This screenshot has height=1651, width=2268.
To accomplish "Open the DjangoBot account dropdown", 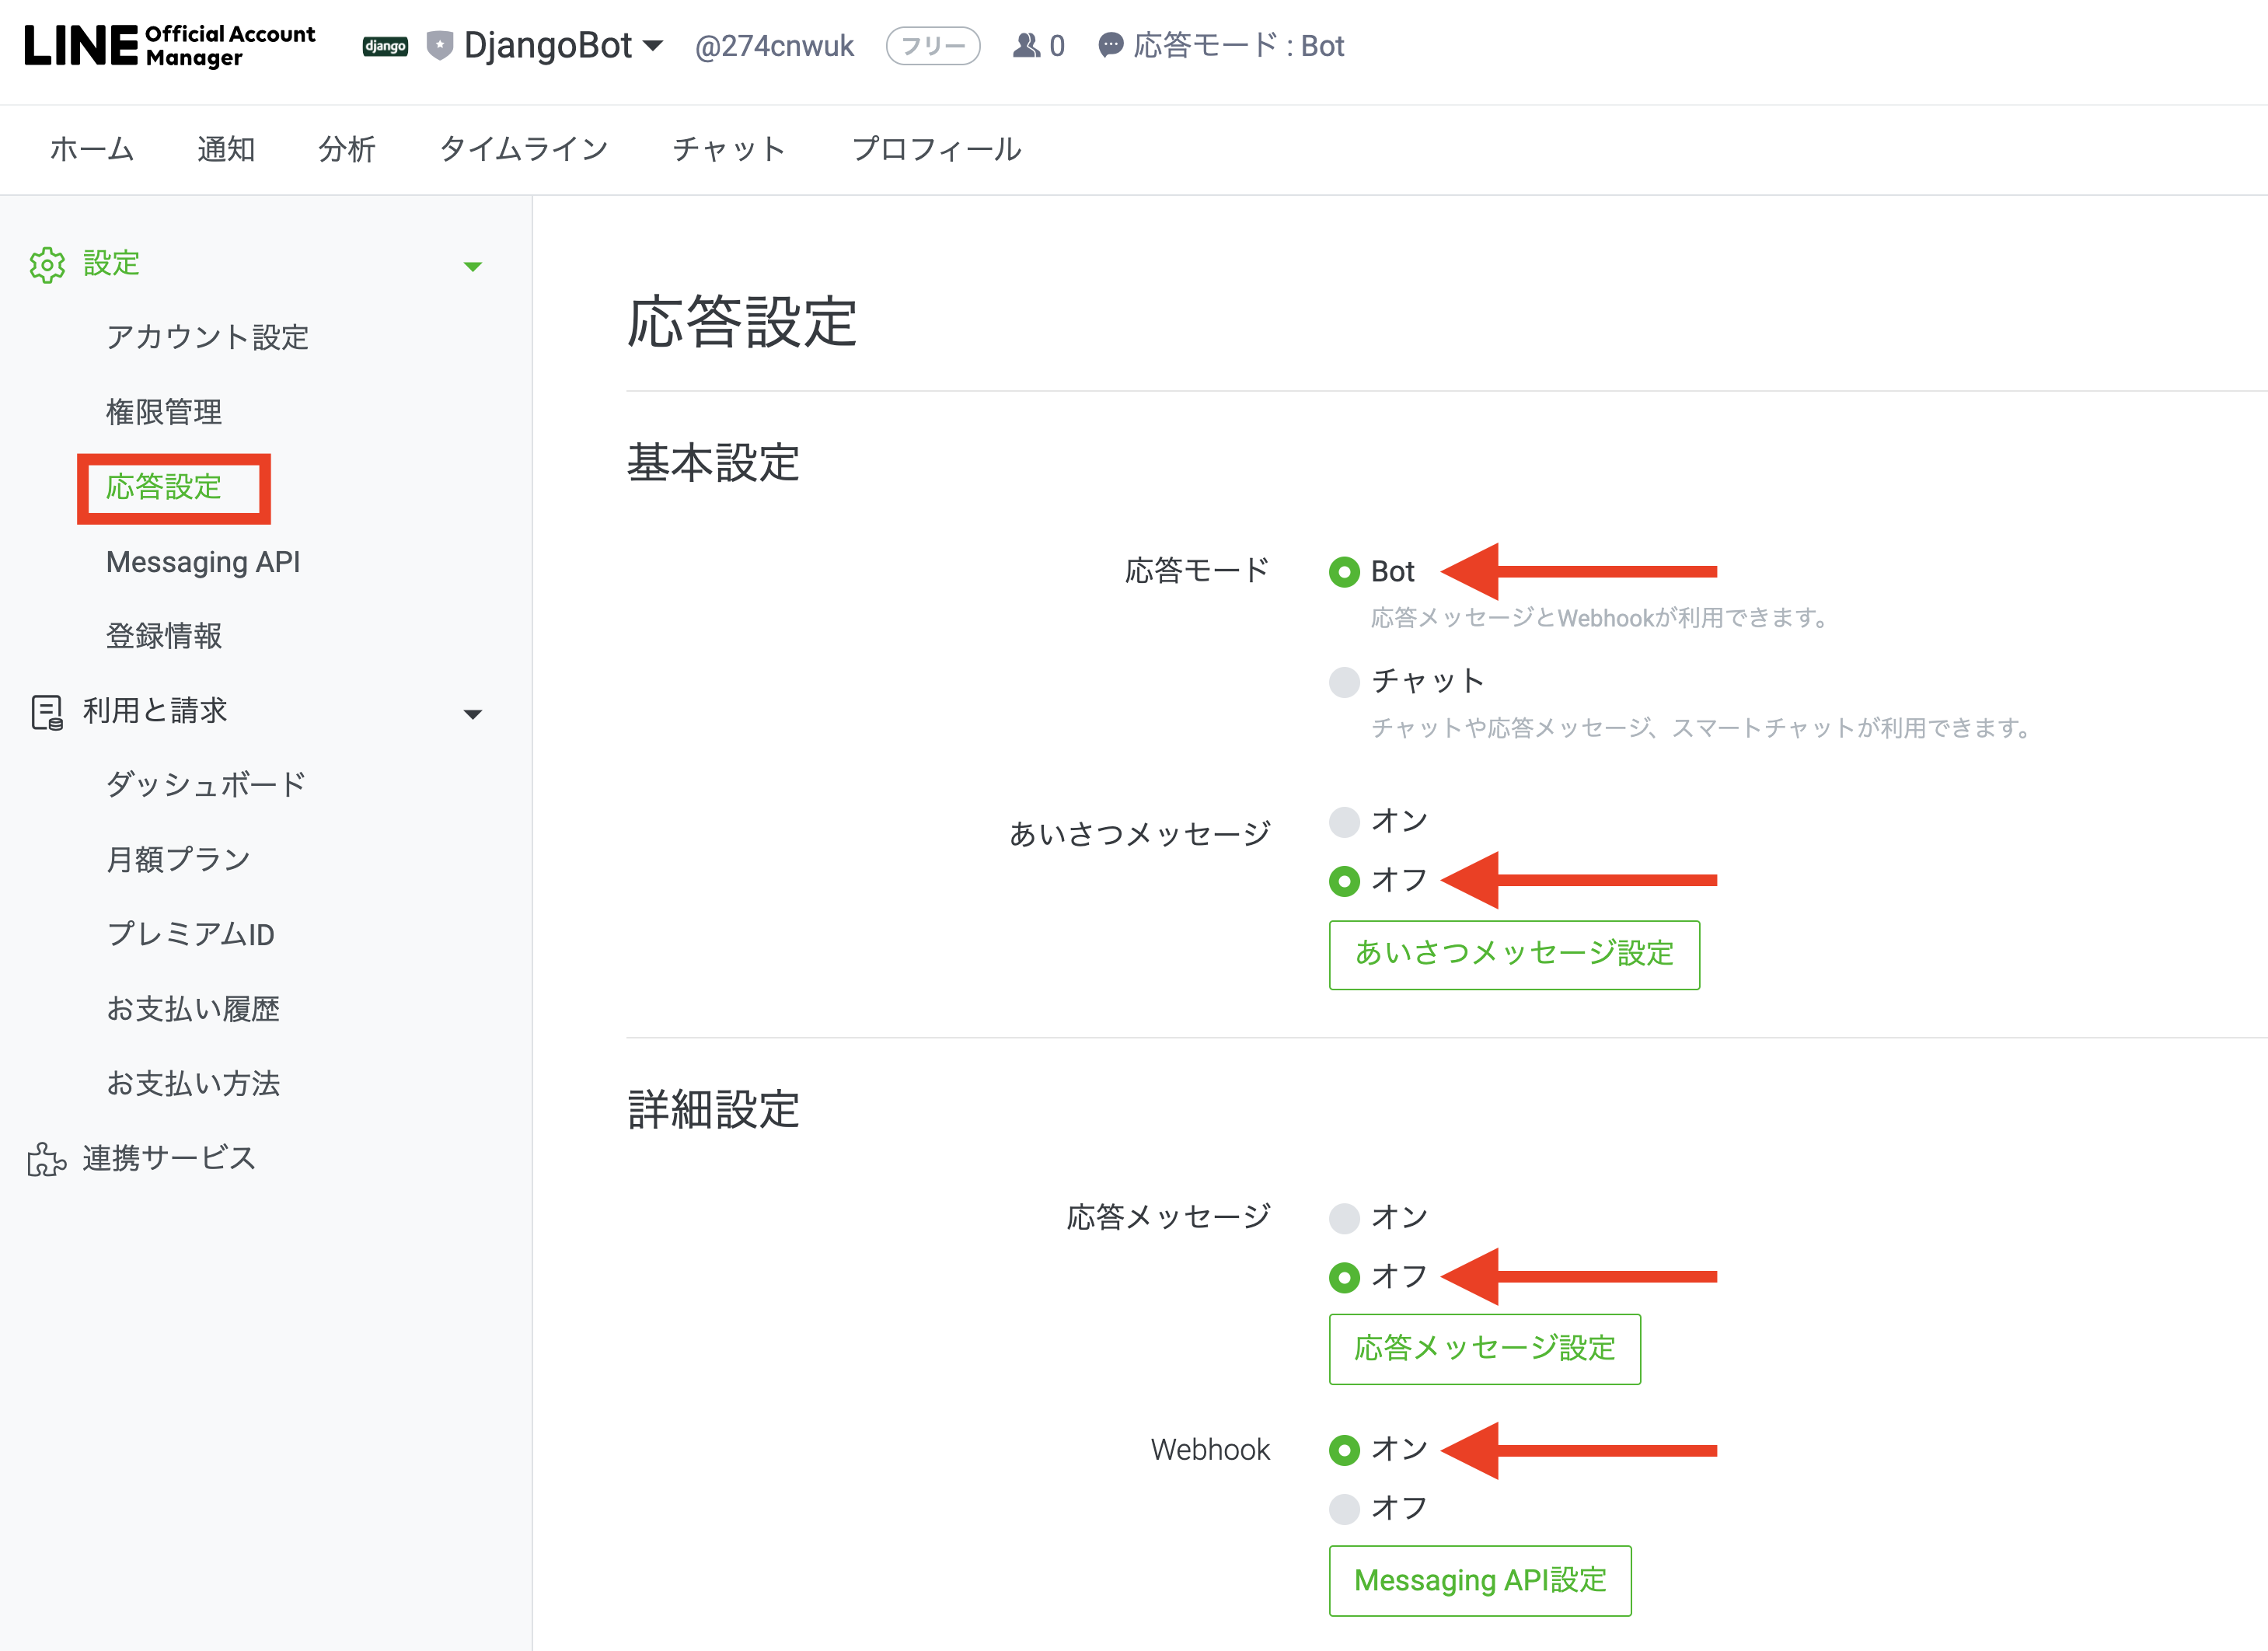I will click(653, 45).
